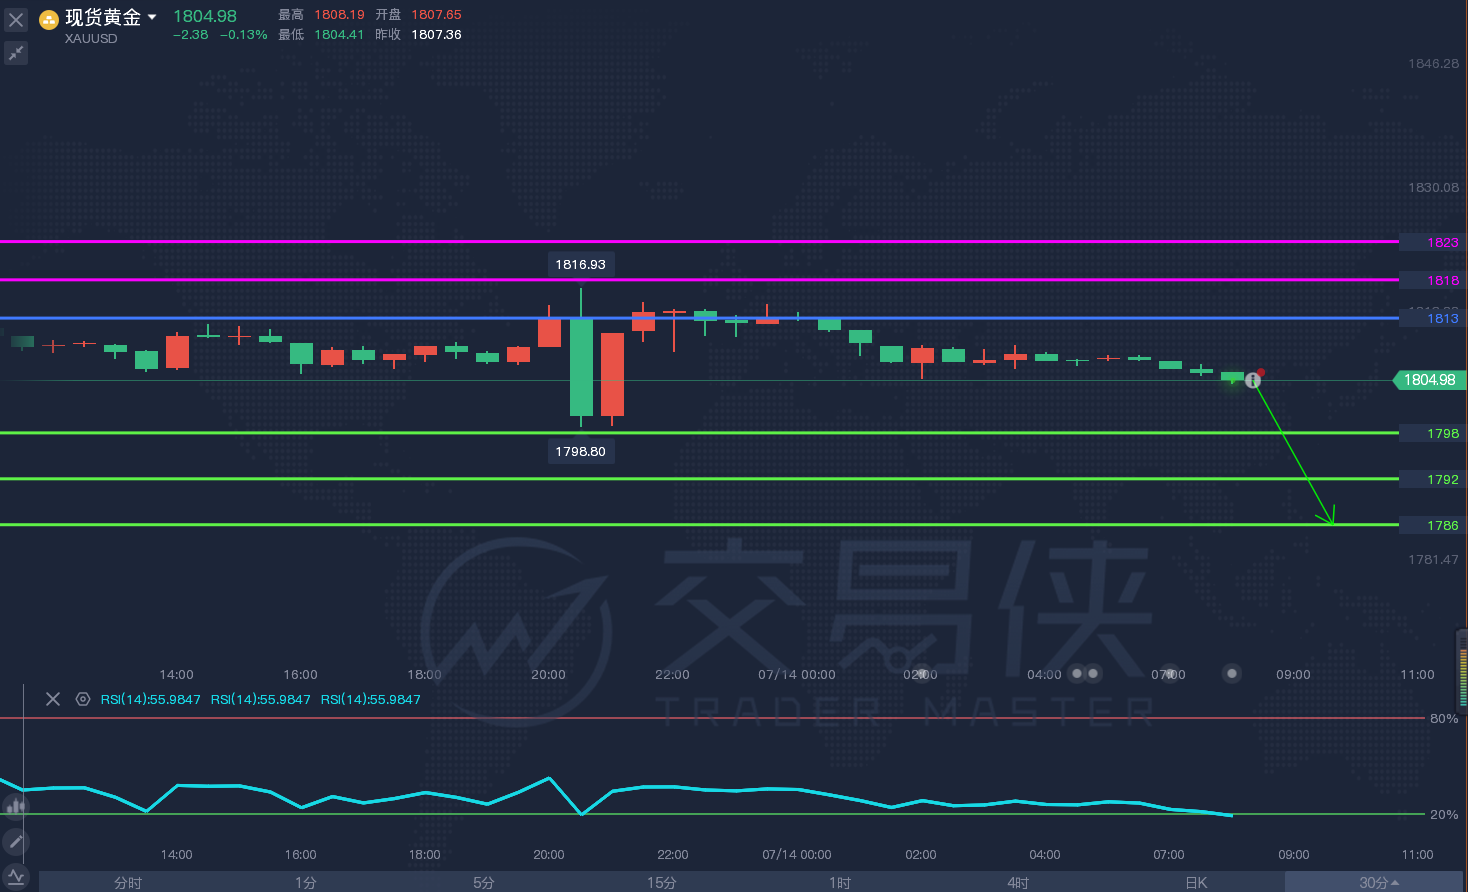Screen dimensions: 1468x892
Task: Click the event marker at 07:00
Action: (x=1168, y=674)
